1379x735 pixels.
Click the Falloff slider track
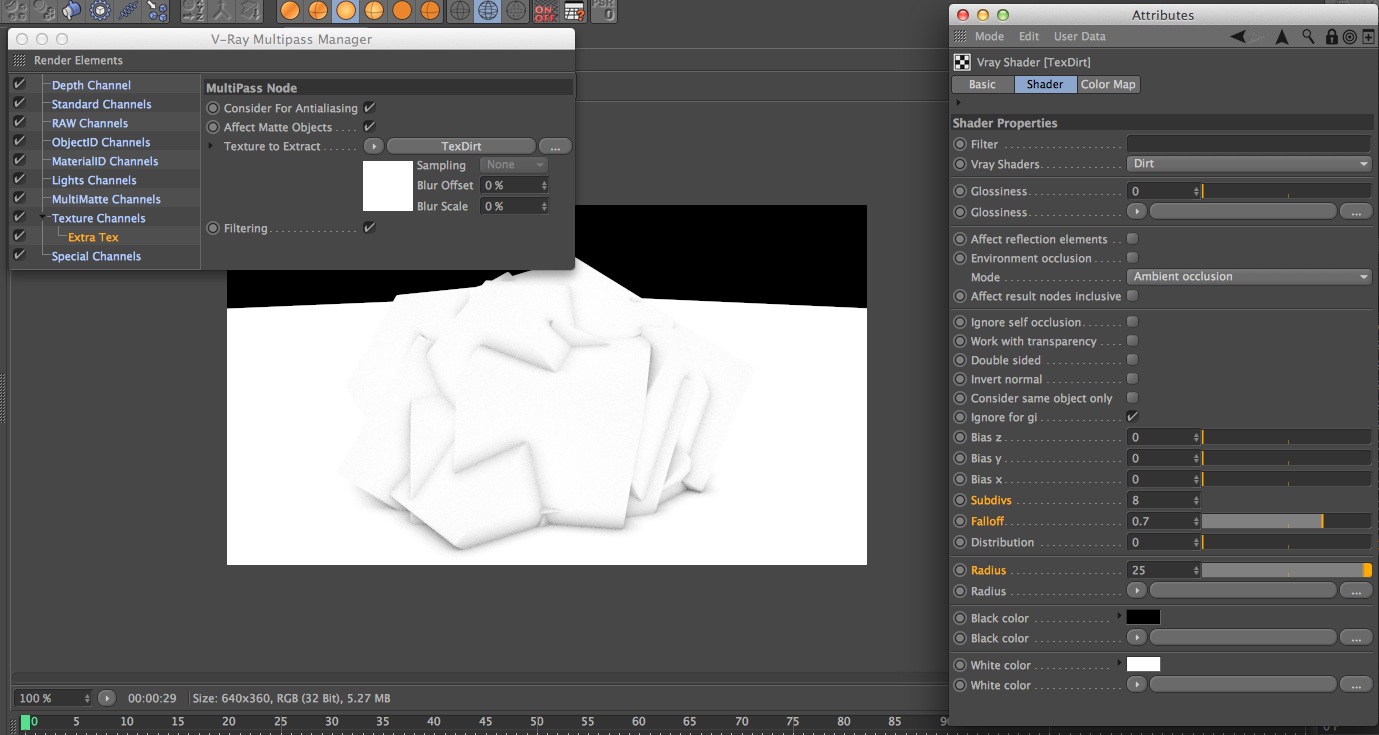click(1286, 521)
